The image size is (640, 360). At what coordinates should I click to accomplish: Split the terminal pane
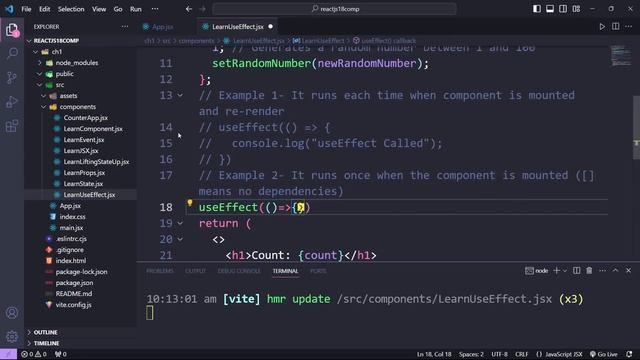click(576, 271)
